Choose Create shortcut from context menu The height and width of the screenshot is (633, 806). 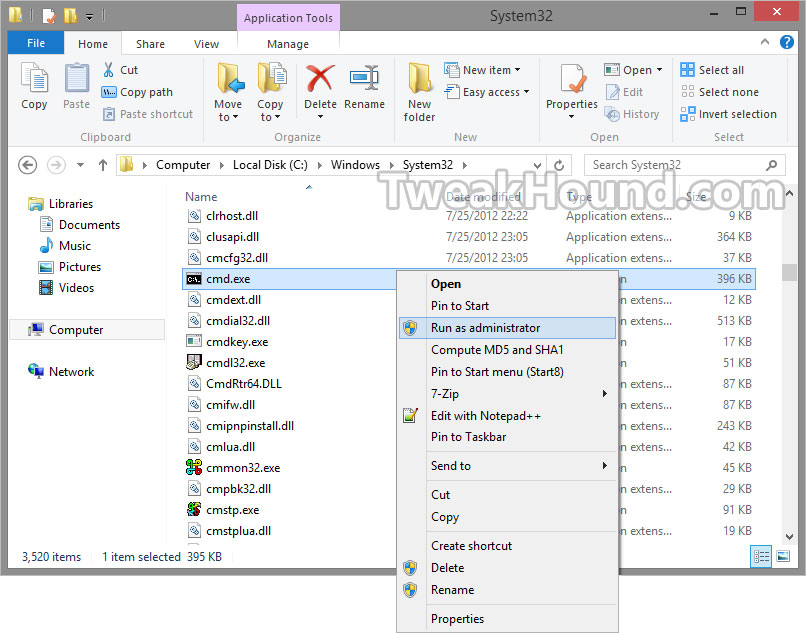point(507,546)
